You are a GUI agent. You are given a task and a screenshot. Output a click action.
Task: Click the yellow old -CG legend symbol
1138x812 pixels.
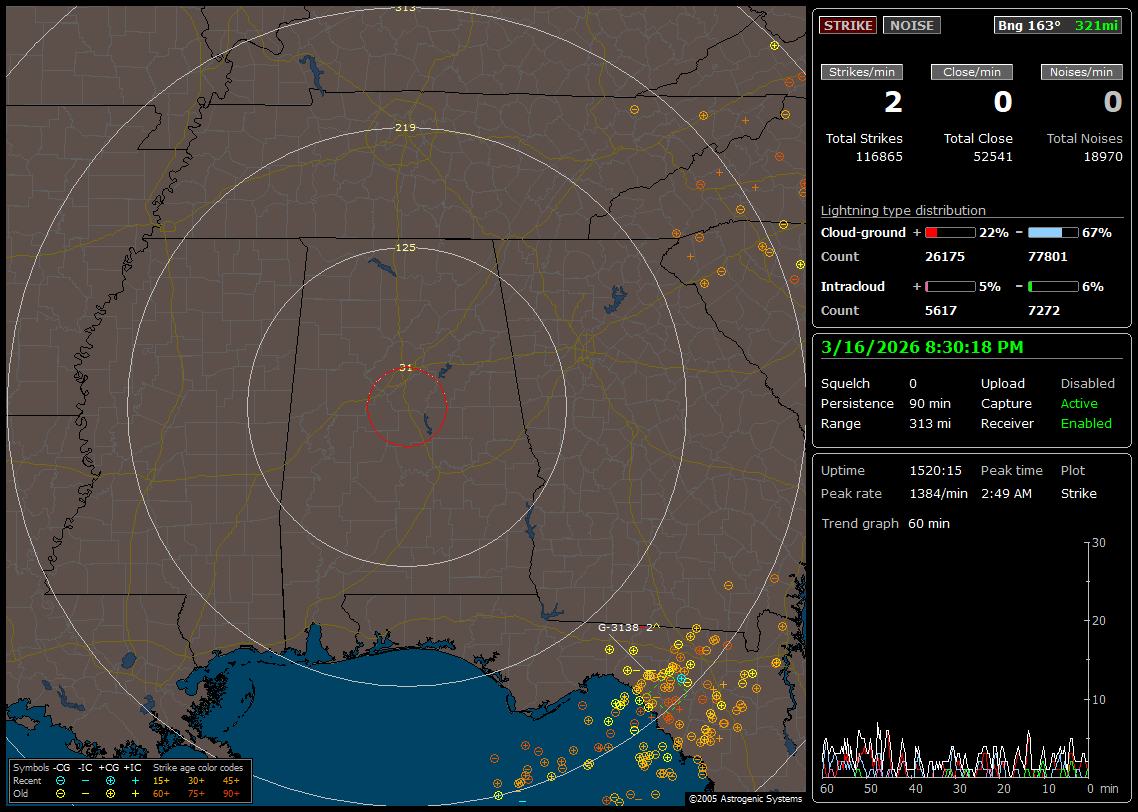coord(61,793)
